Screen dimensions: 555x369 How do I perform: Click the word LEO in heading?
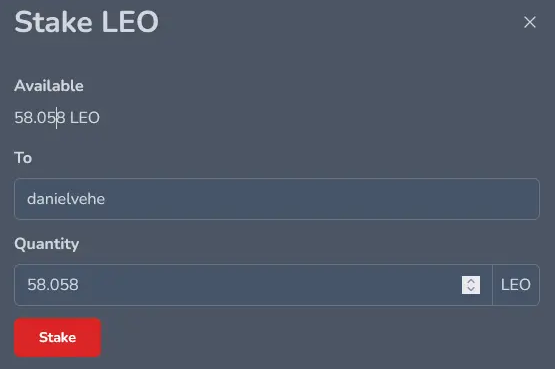130,22
